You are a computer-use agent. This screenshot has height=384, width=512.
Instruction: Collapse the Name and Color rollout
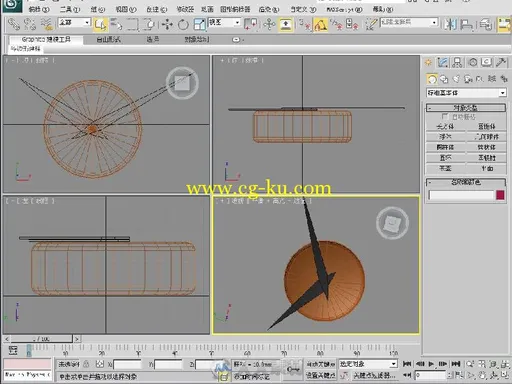tap(466, 182)
